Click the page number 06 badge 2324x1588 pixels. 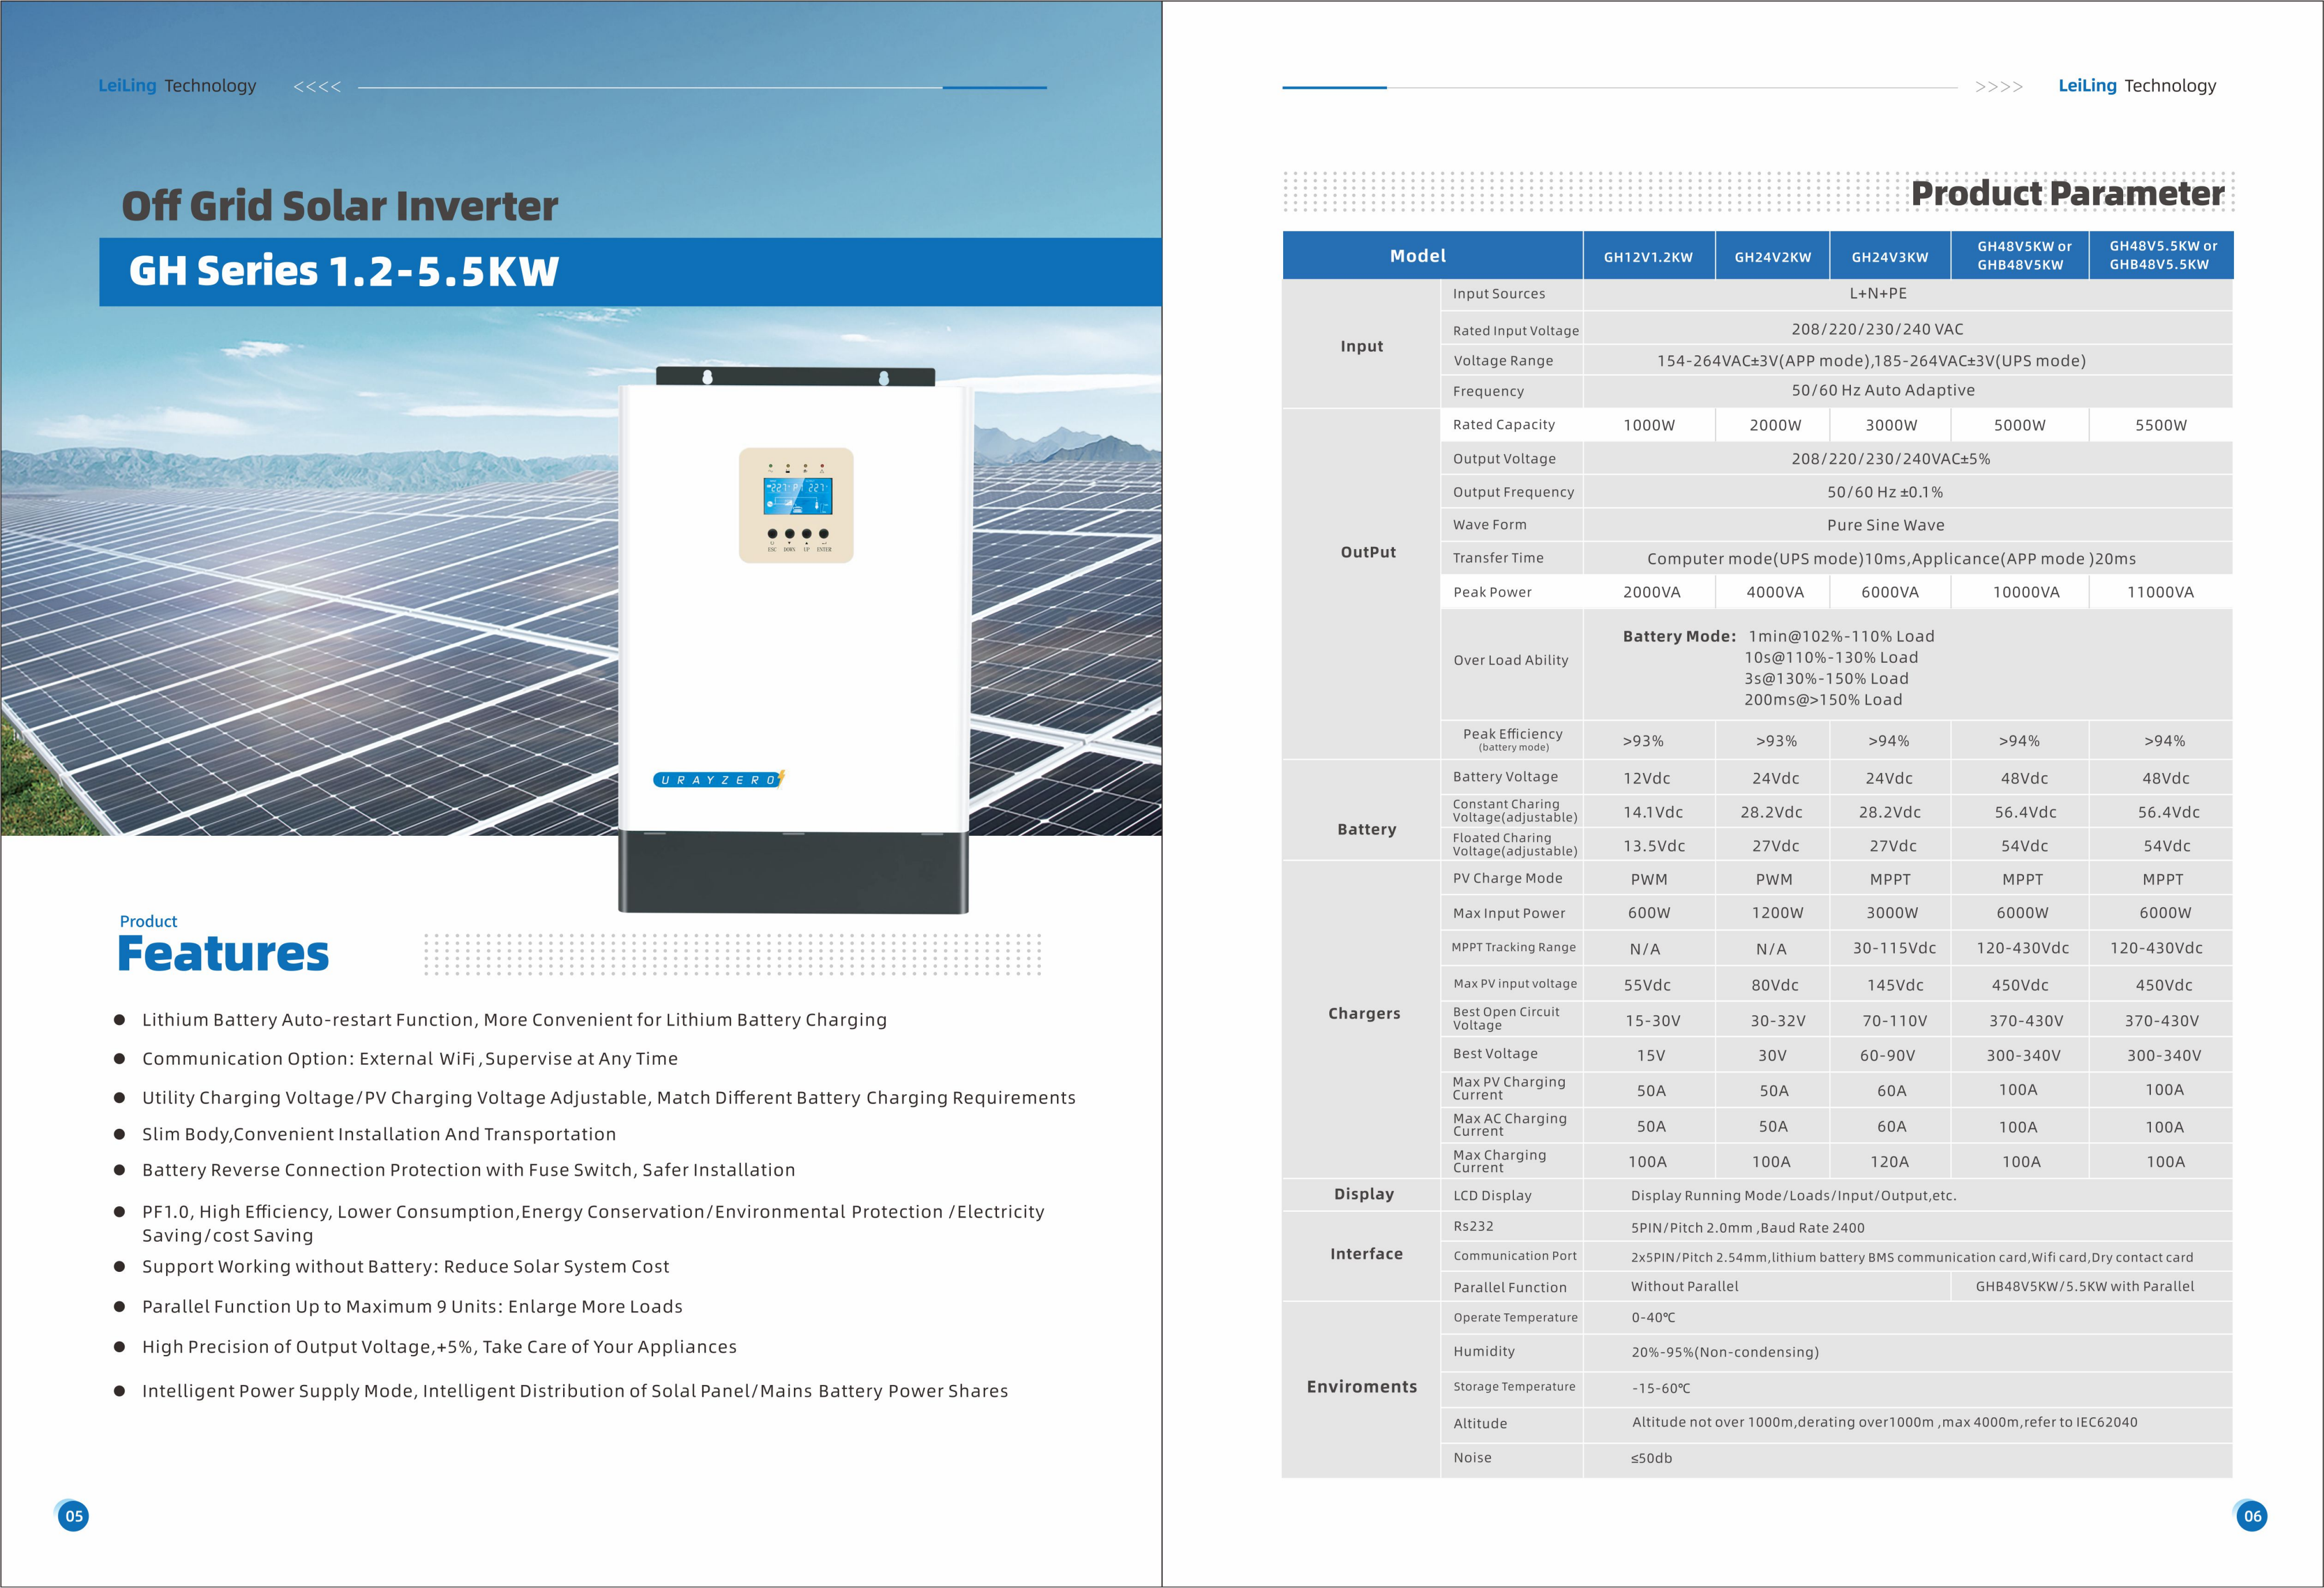tap(2252, 1516)
